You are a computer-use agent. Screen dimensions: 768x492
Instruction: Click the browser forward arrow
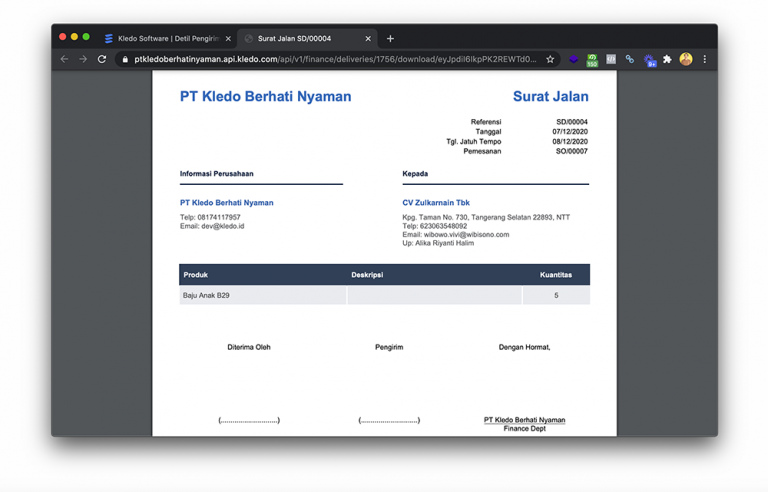83,59
